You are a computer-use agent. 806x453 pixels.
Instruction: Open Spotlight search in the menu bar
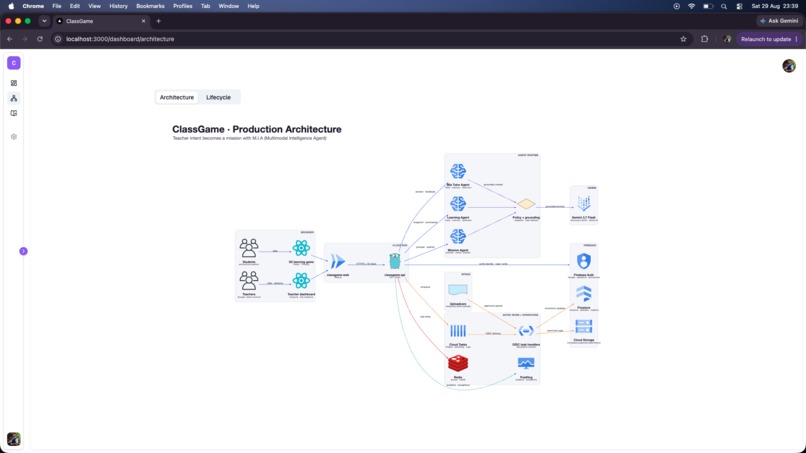[724, 6]
